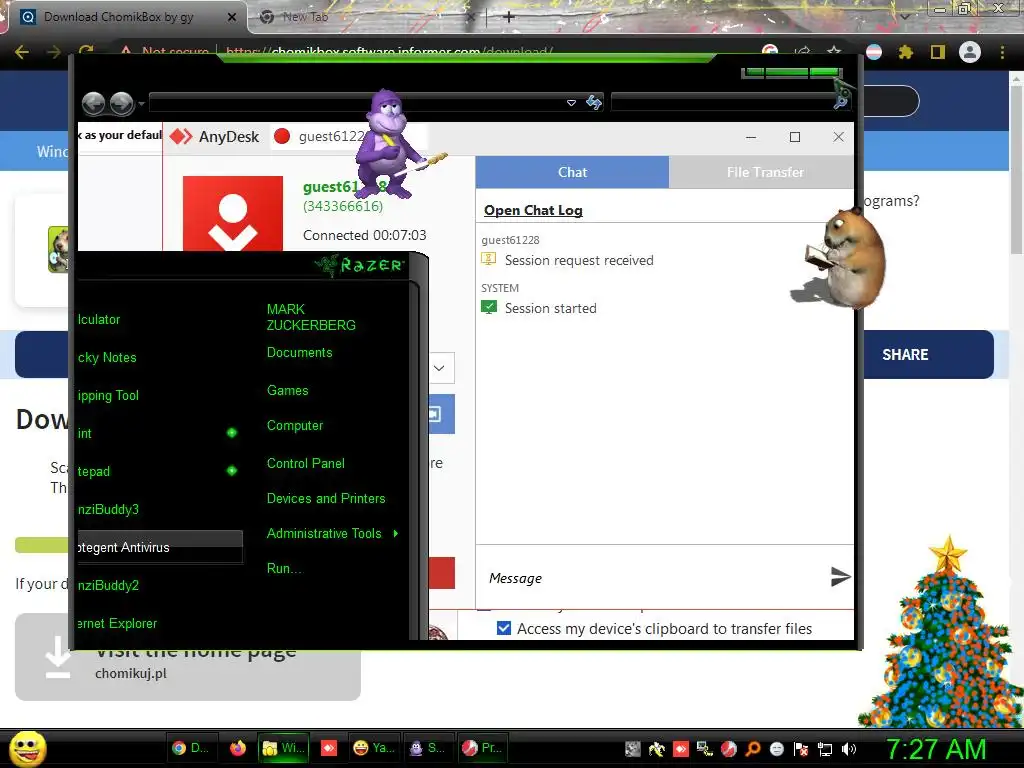Open Chrome's side panel icon
This screenshot has height=768, width=1024.
tap(938, 52)
